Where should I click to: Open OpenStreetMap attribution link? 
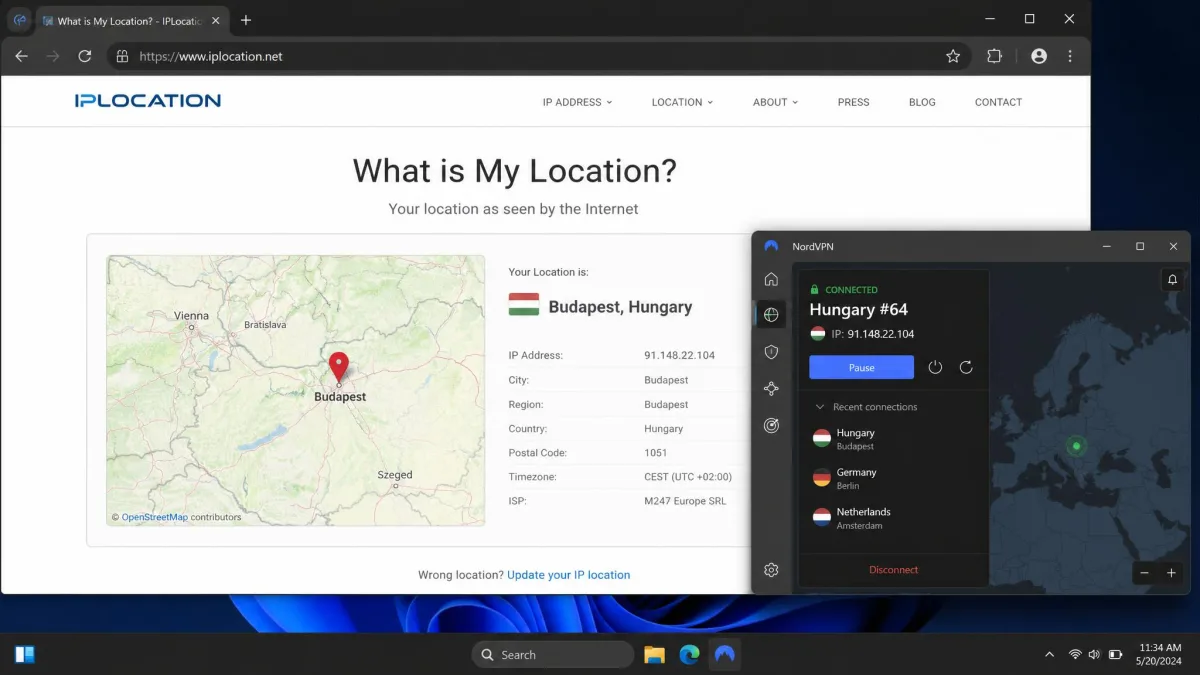154,517
